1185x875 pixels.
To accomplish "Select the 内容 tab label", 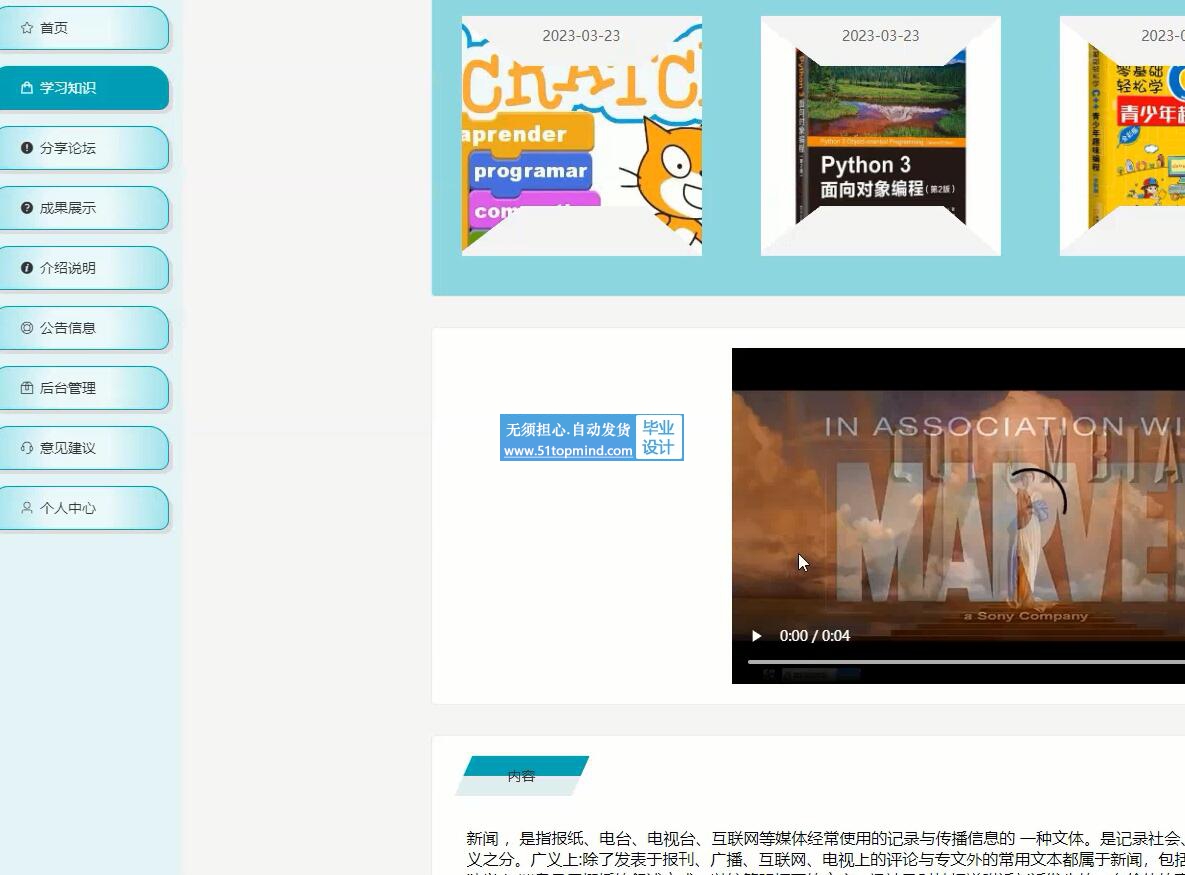I will tap(521, 776).
